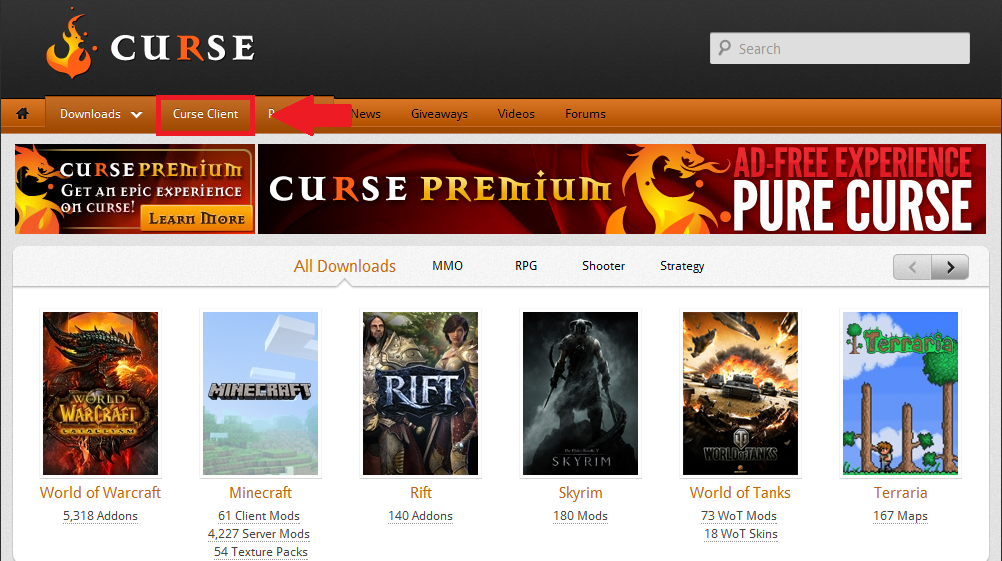1002x561 pixels.
Task: Select the MMO category tab
Action: coord(447,266)
